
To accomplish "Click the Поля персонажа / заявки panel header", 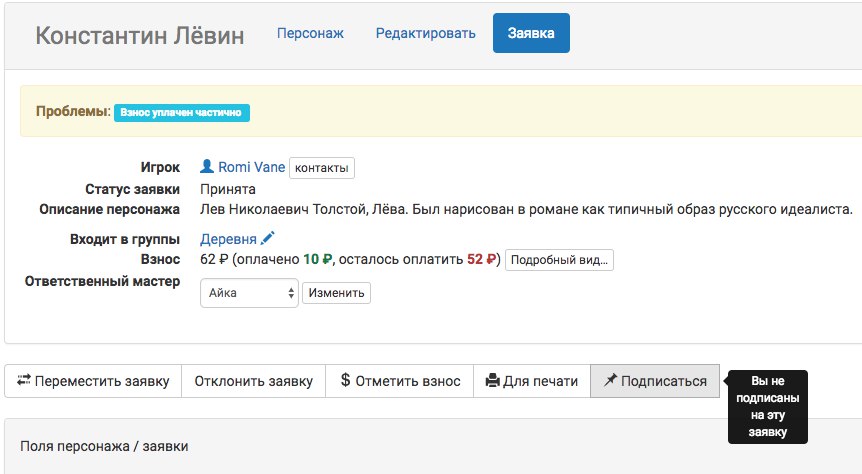I will pyautogui.click(x=104, y=446).
